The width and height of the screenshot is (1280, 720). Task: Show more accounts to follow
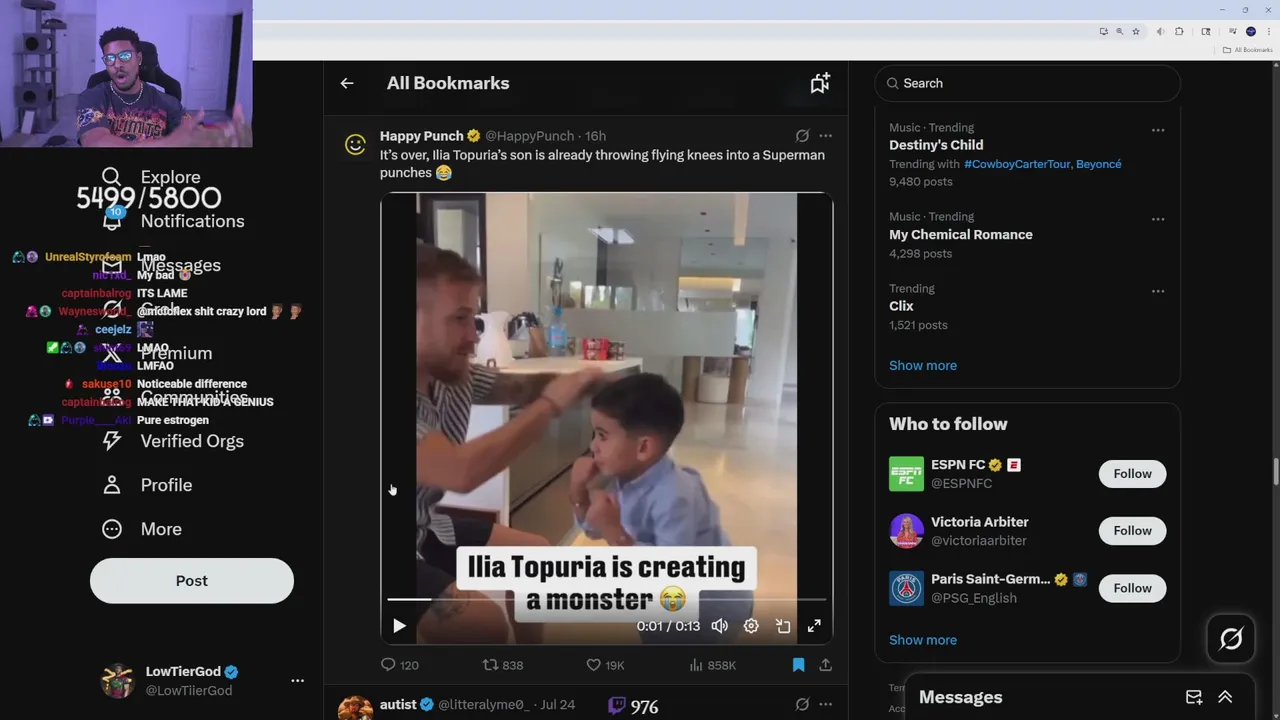[x=923, y=640]
